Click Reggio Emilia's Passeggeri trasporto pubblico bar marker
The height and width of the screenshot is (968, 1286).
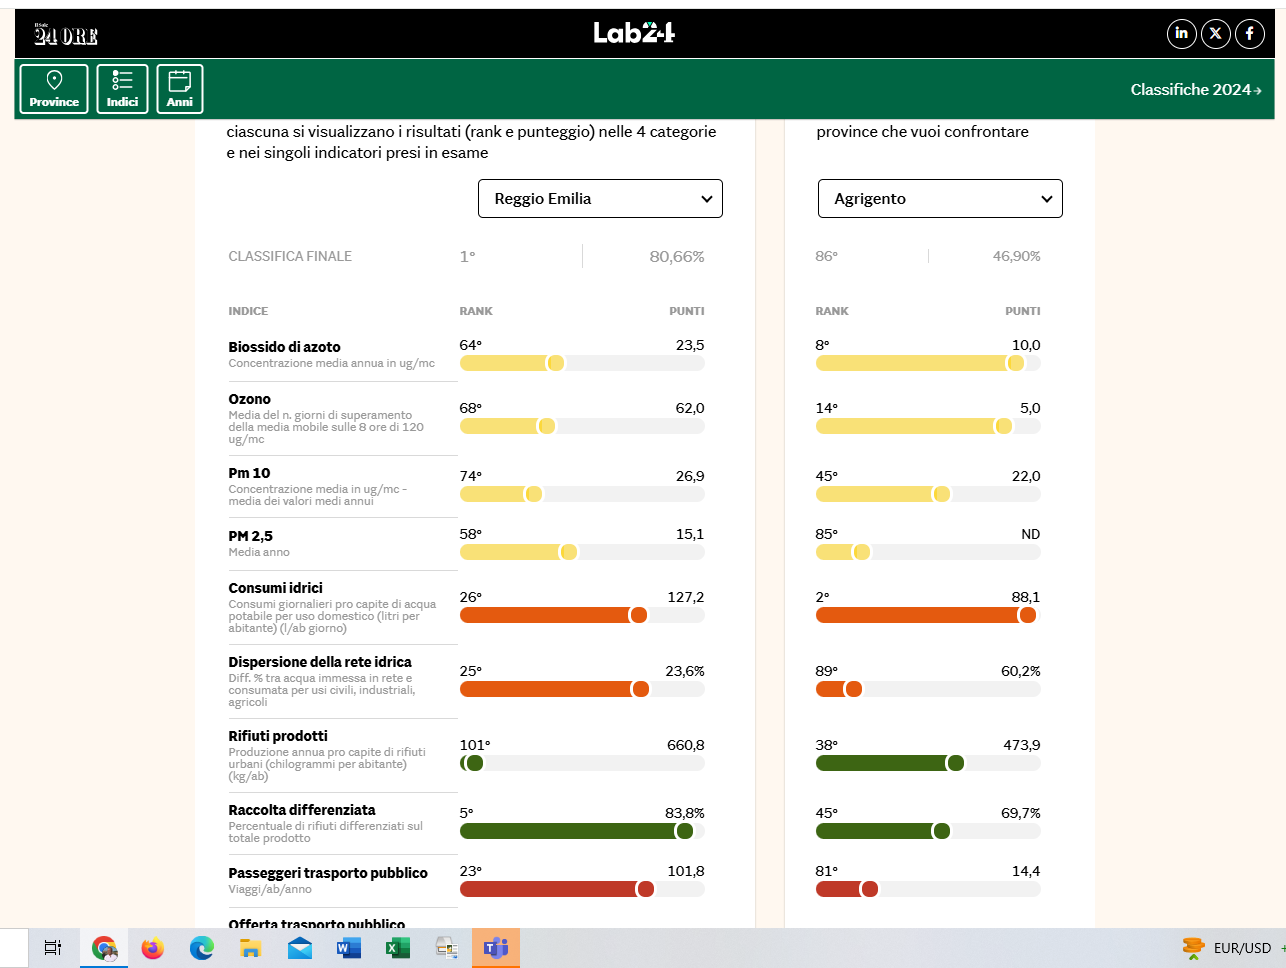(645, 889)
